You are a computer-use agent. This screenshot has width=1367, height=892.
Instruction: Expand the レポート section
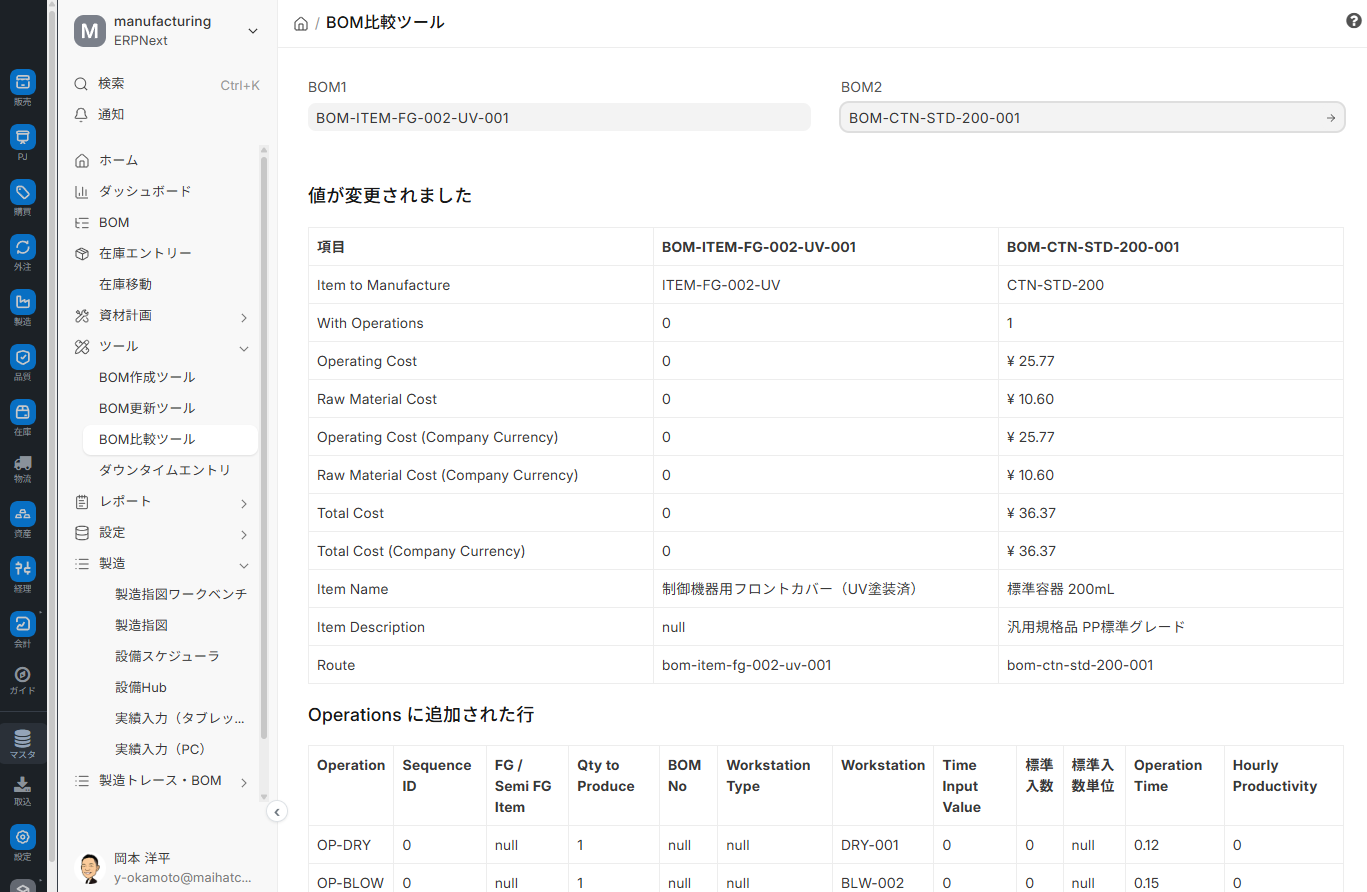point(243,502)
